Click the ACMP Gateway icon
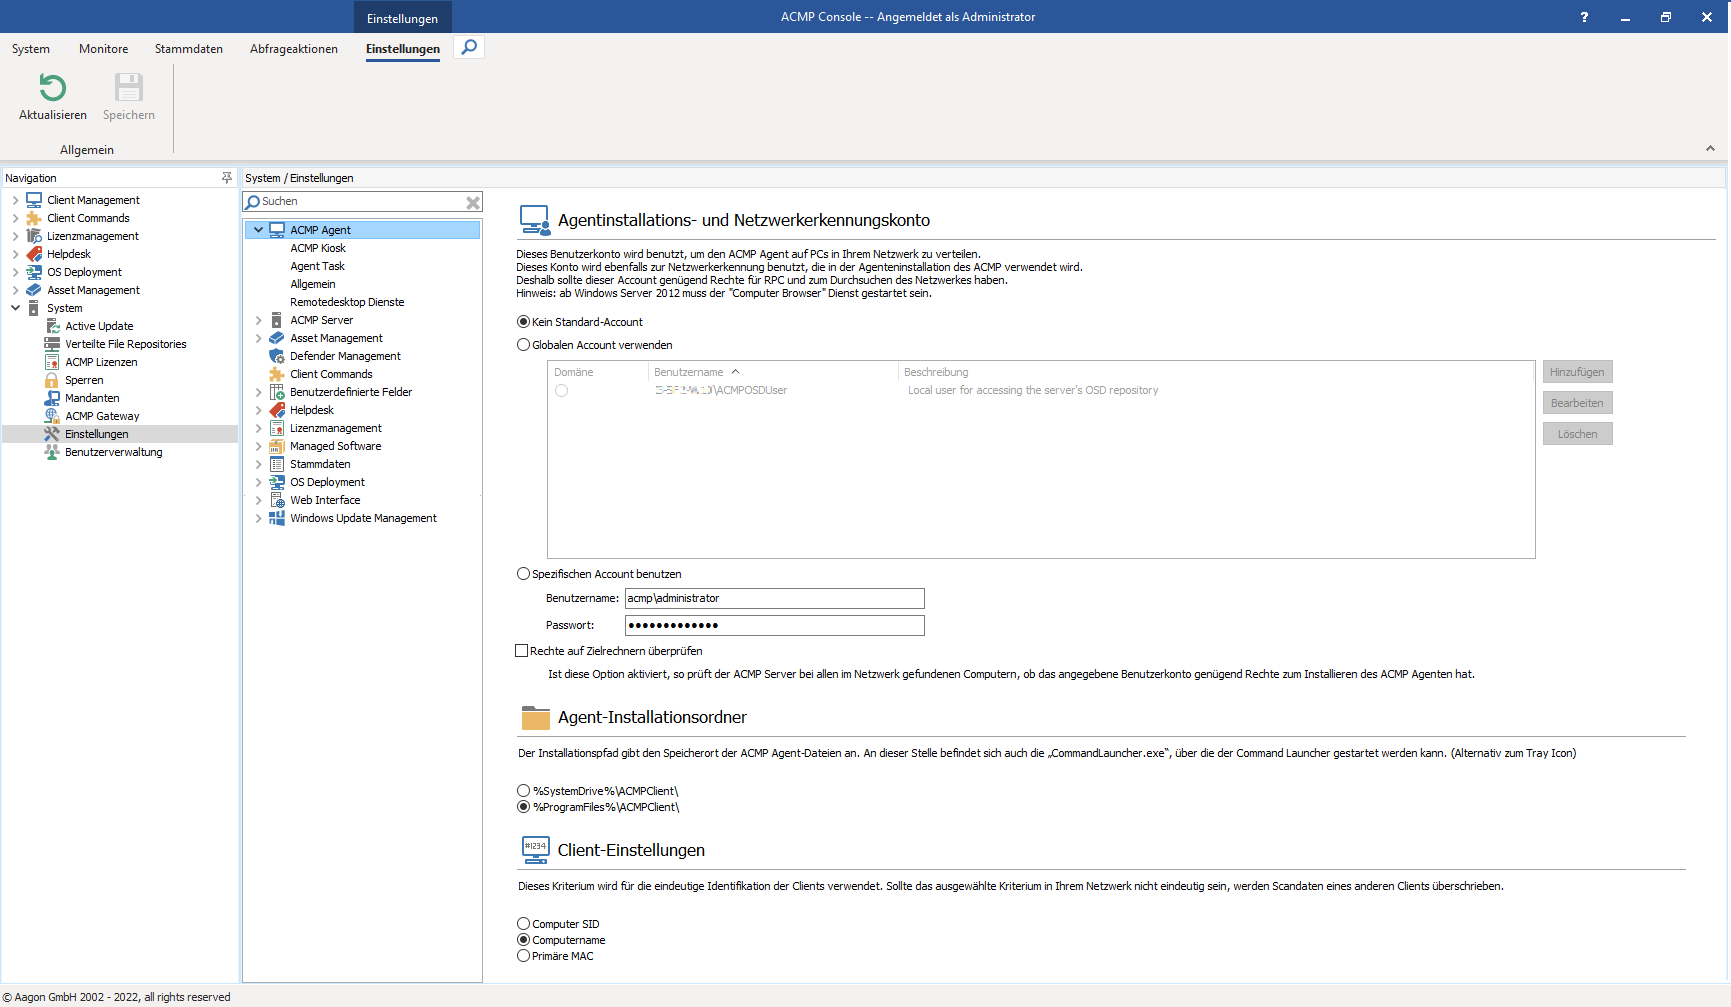This screenshot has width=1731, height=1007. tap(52, 416)
